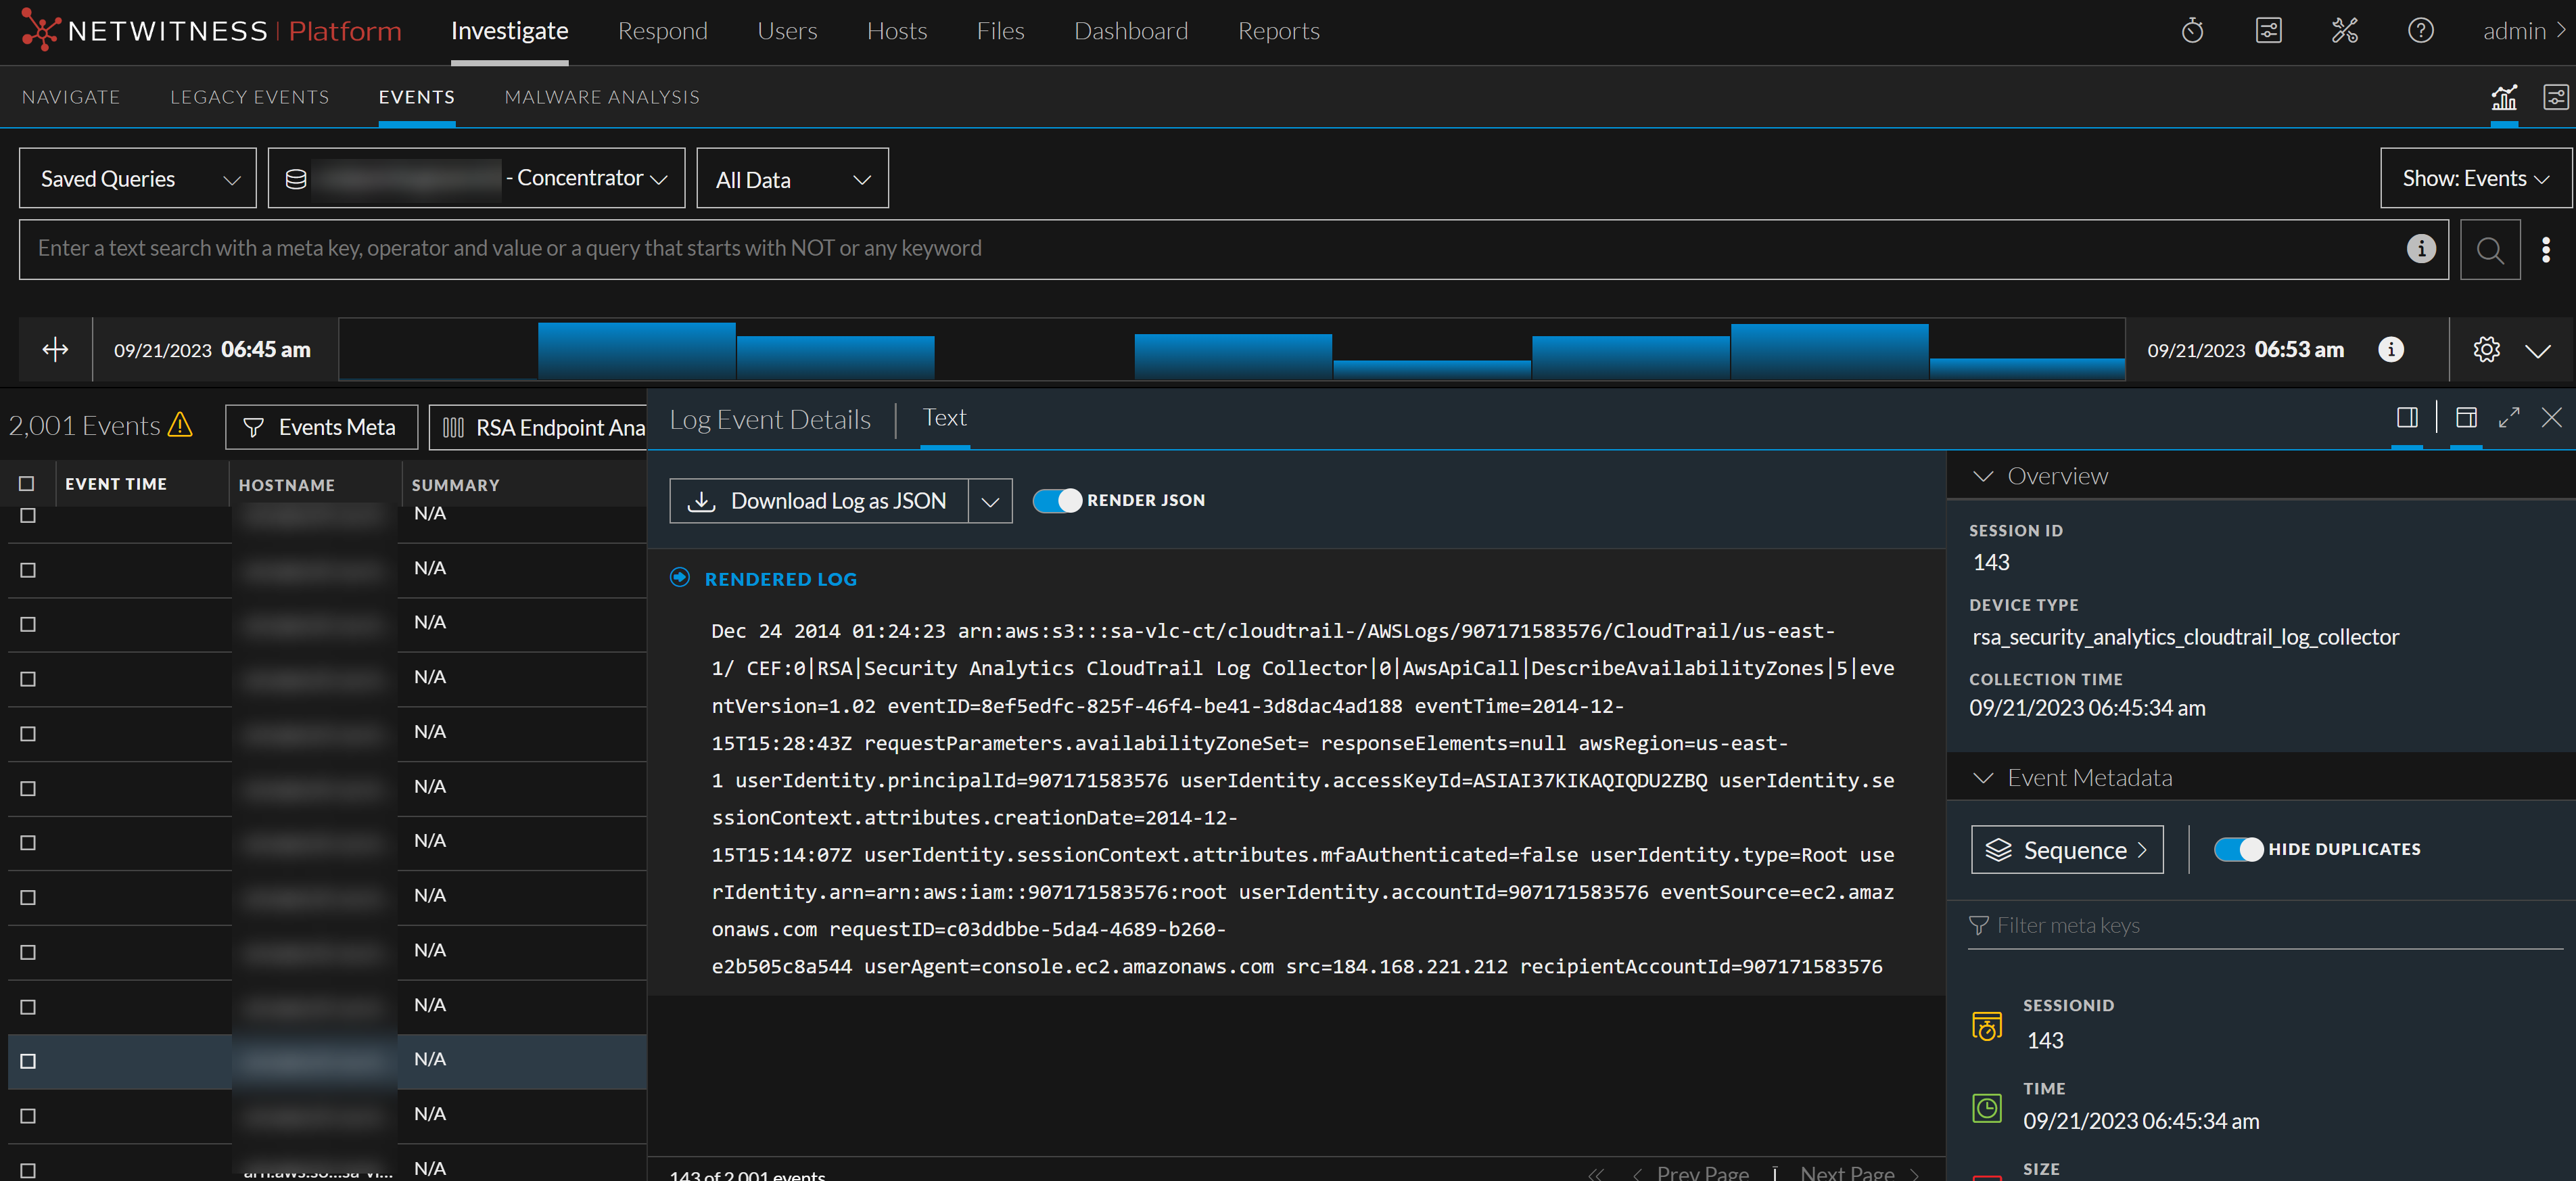Click the Events Meta button
Image resolution: width=2576 pixels, height=1181 pixels.
click(321, 428)
